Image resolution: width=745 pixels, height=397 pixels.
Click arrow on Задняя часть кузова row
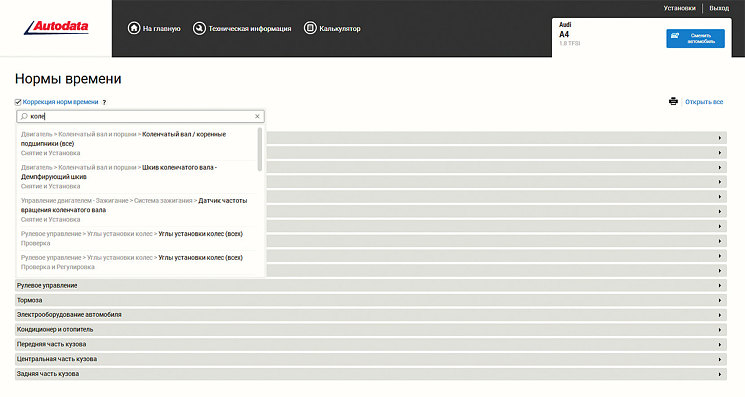click(x=720, y=374)
